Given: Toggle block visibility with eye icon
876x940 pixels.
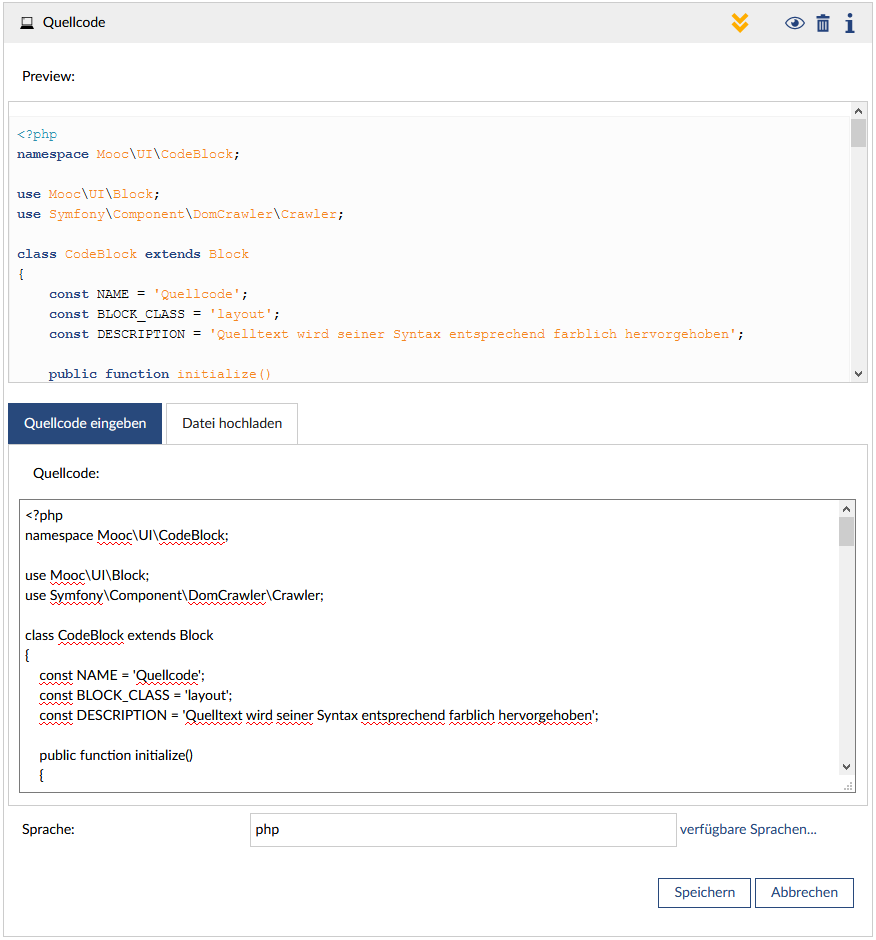Looking at the screenshot, I should [794, 23].
